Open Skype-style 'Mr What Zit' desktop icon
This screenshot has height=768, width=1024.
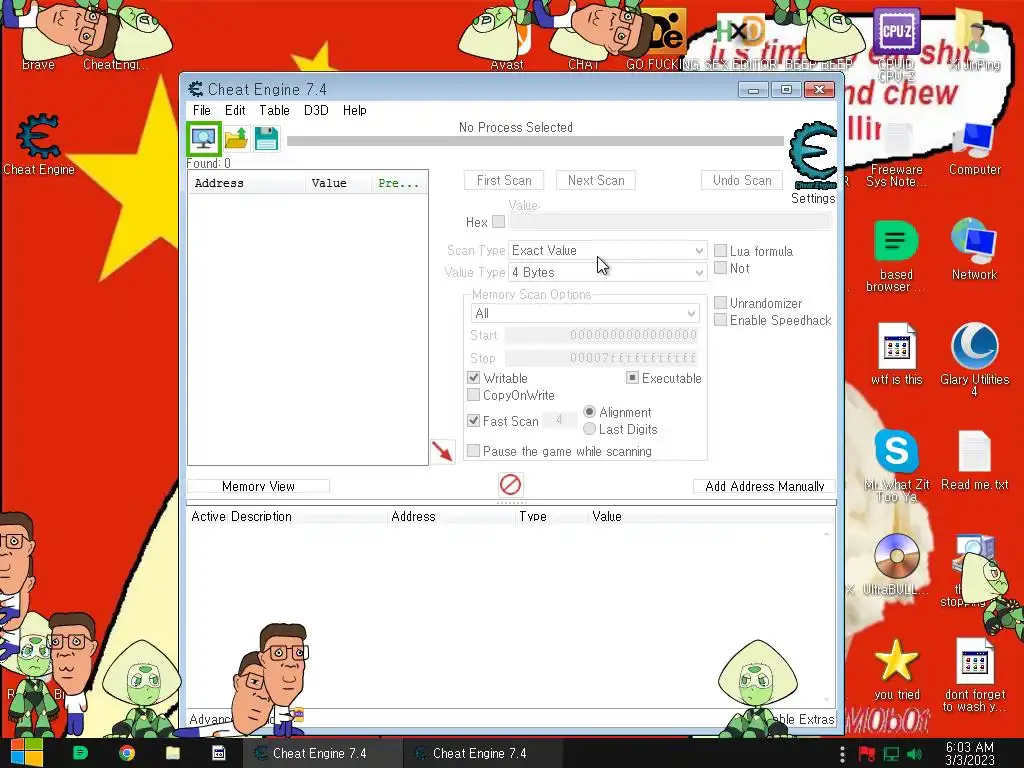[x=896, y=466]
